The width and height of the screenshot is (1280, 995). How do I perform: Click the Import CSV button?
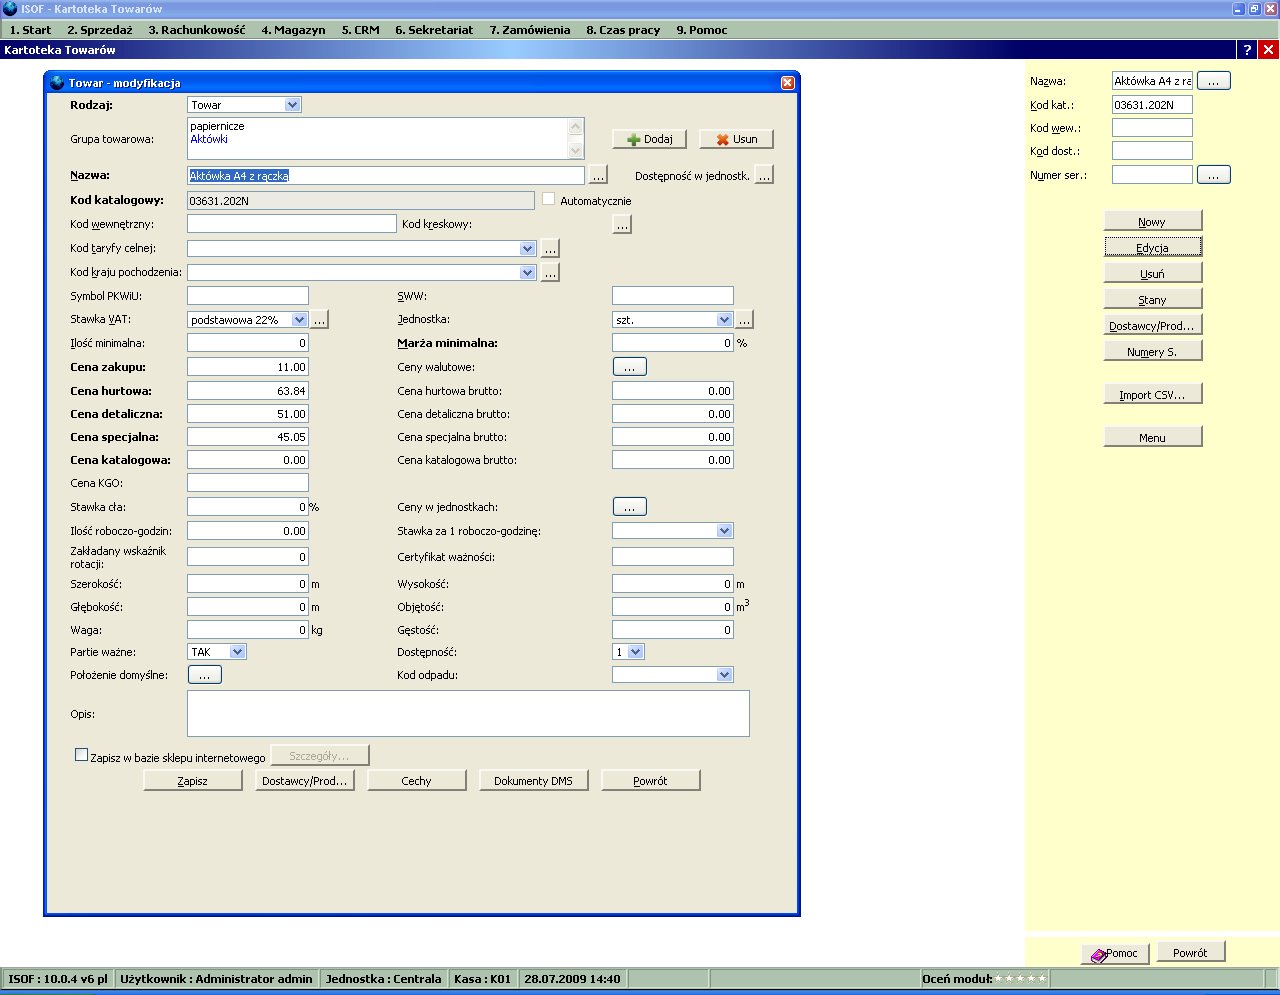(x=1152, y=395)
